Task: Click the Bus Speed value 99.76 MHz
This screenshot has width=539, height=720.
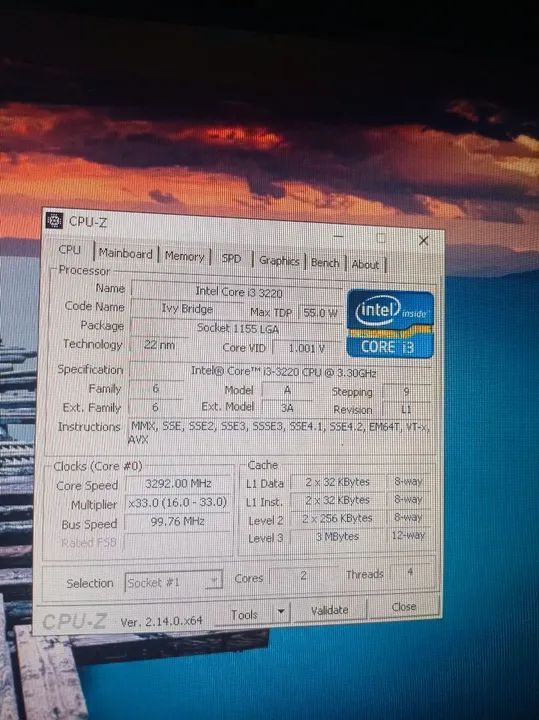Action: [177, 522]
